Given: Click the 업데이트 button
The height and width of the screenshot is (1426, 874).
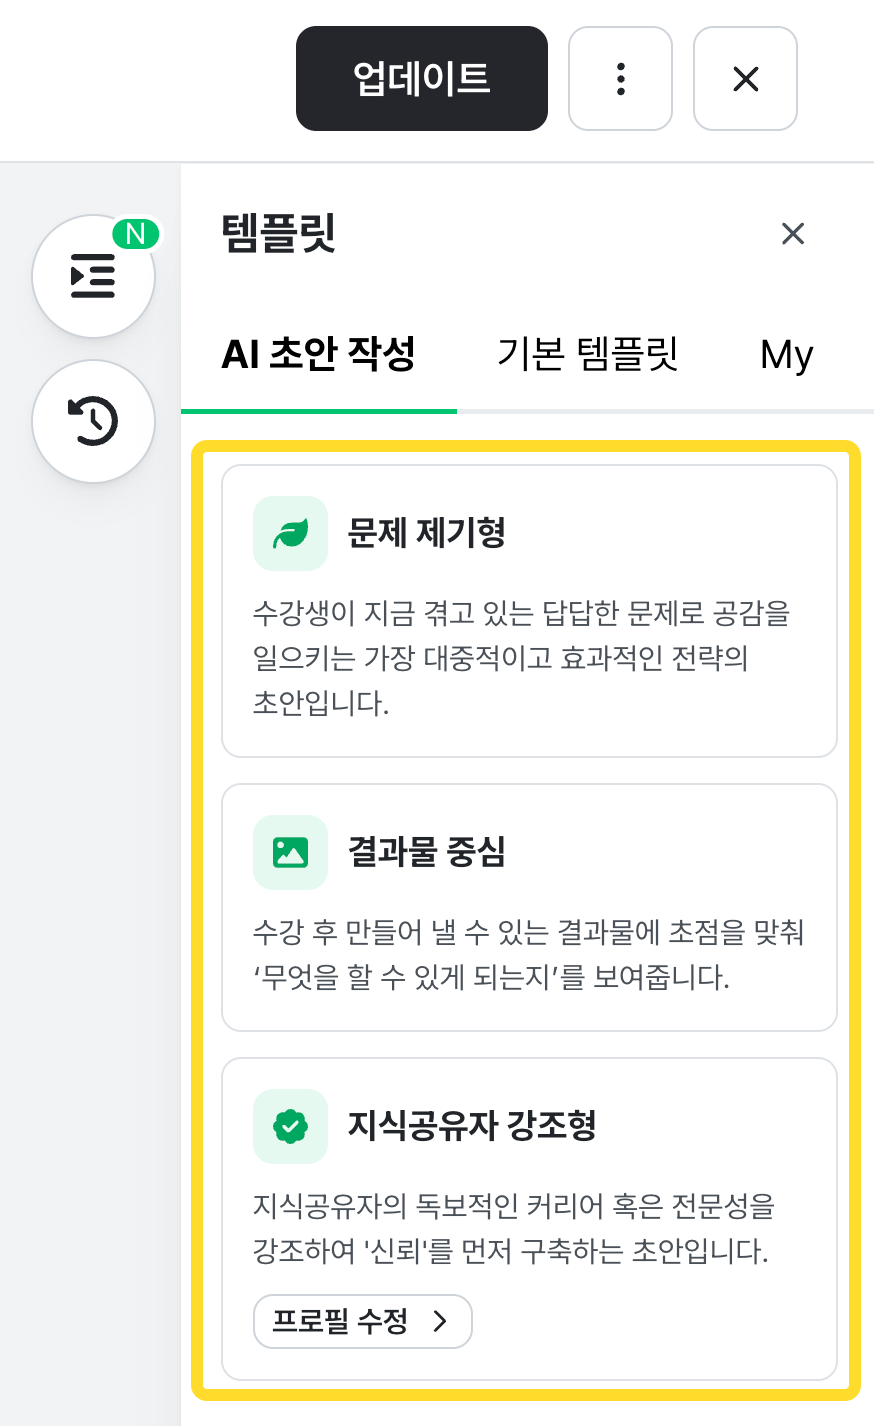Looking at the screenshot, I should click(x=421, y=78).
